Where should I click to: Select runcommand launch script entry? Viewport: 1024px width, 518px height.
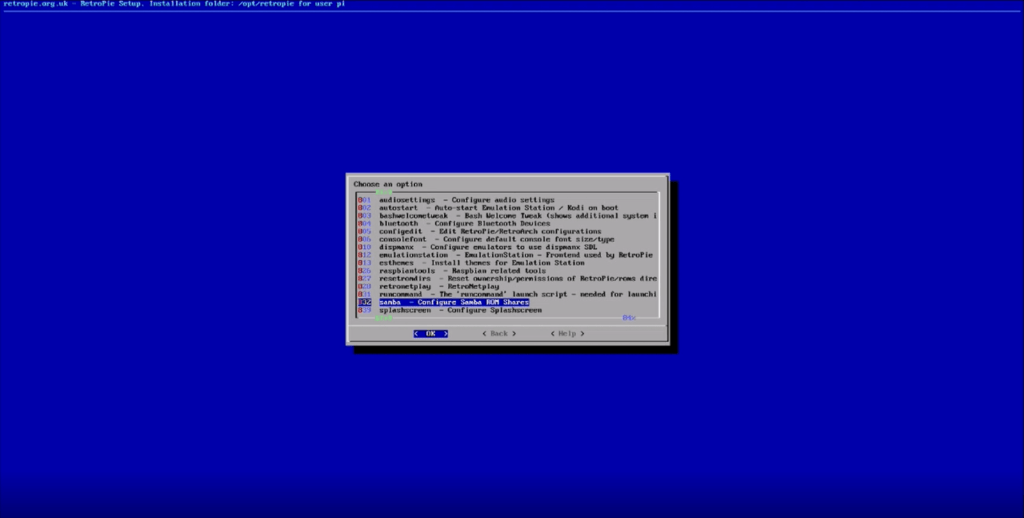coord(507,294)
